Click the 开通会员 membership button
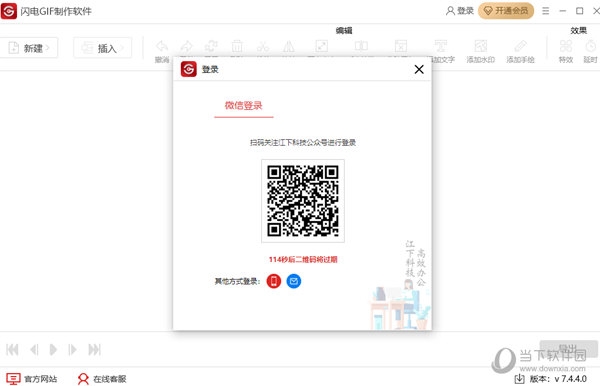The image size is (600, 386). click(506, 11)
